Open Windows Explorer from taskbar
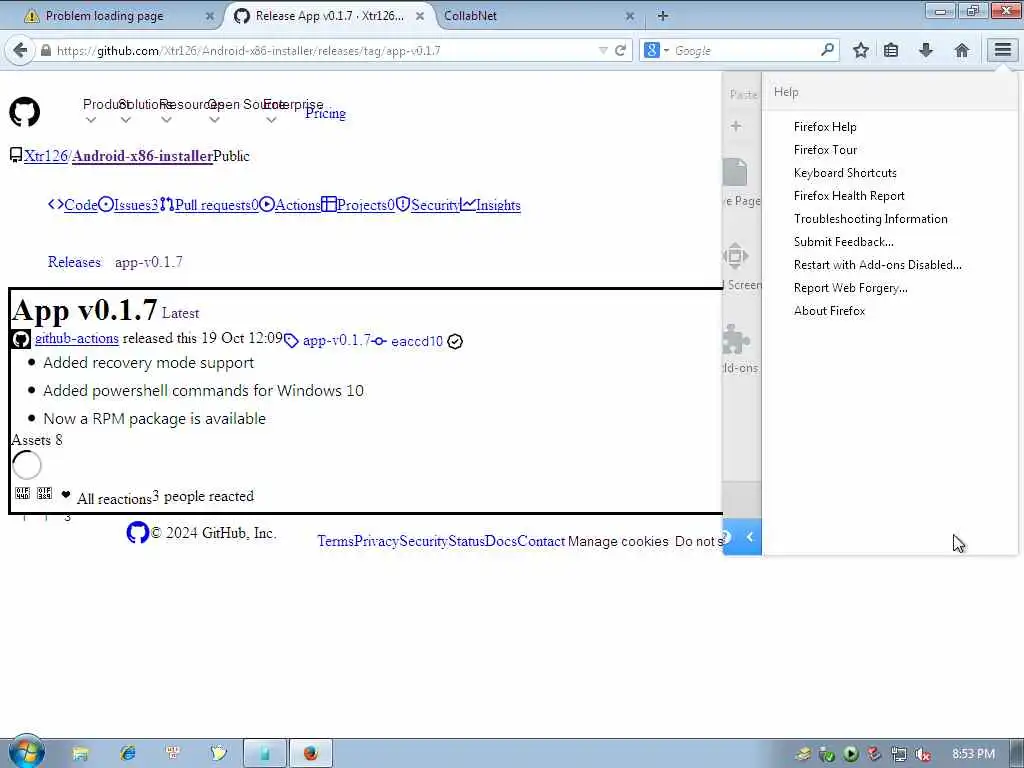This screenshot has height=768, width=1024. [x=80, y=753]
